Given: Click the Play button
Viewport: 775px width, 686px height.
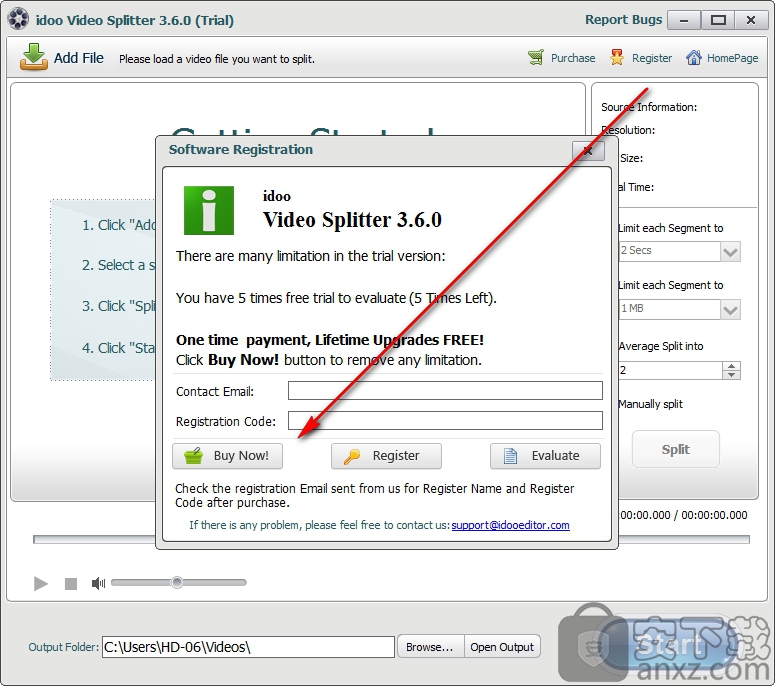Looking at the screenshot, I should coord(41,583).
